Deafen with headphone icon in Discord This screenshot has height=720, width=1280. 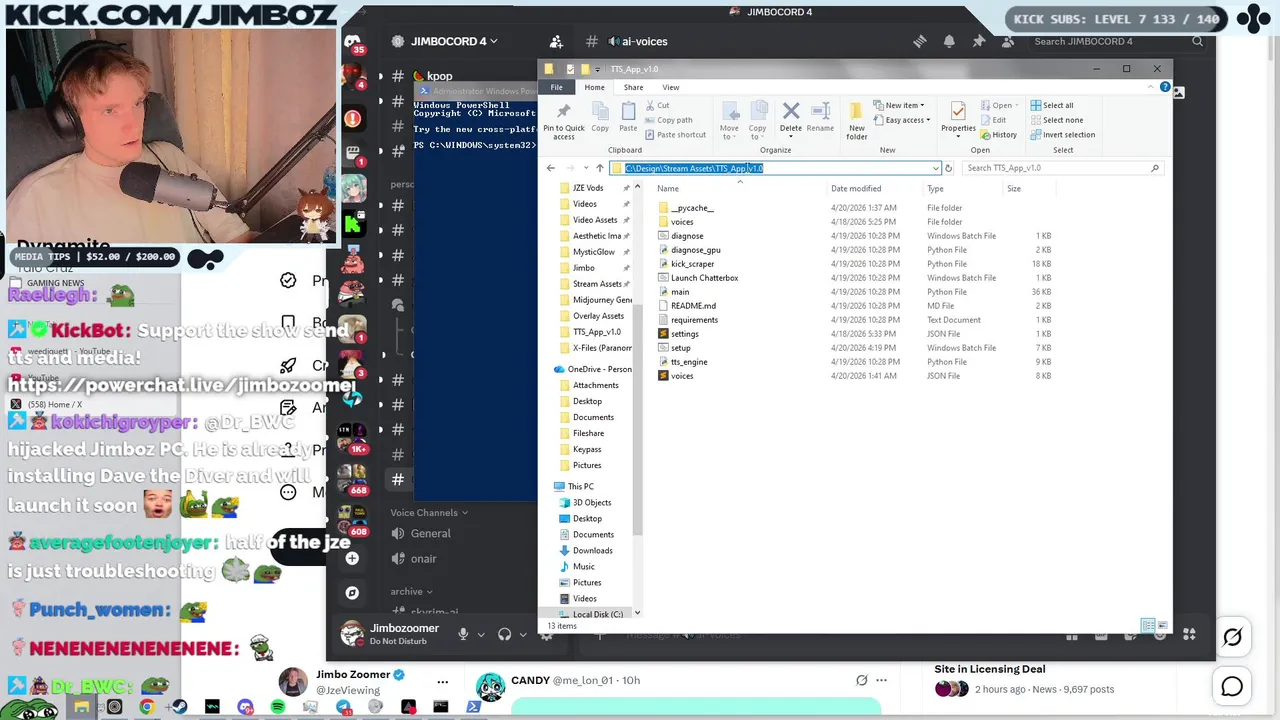coord(505,634)
